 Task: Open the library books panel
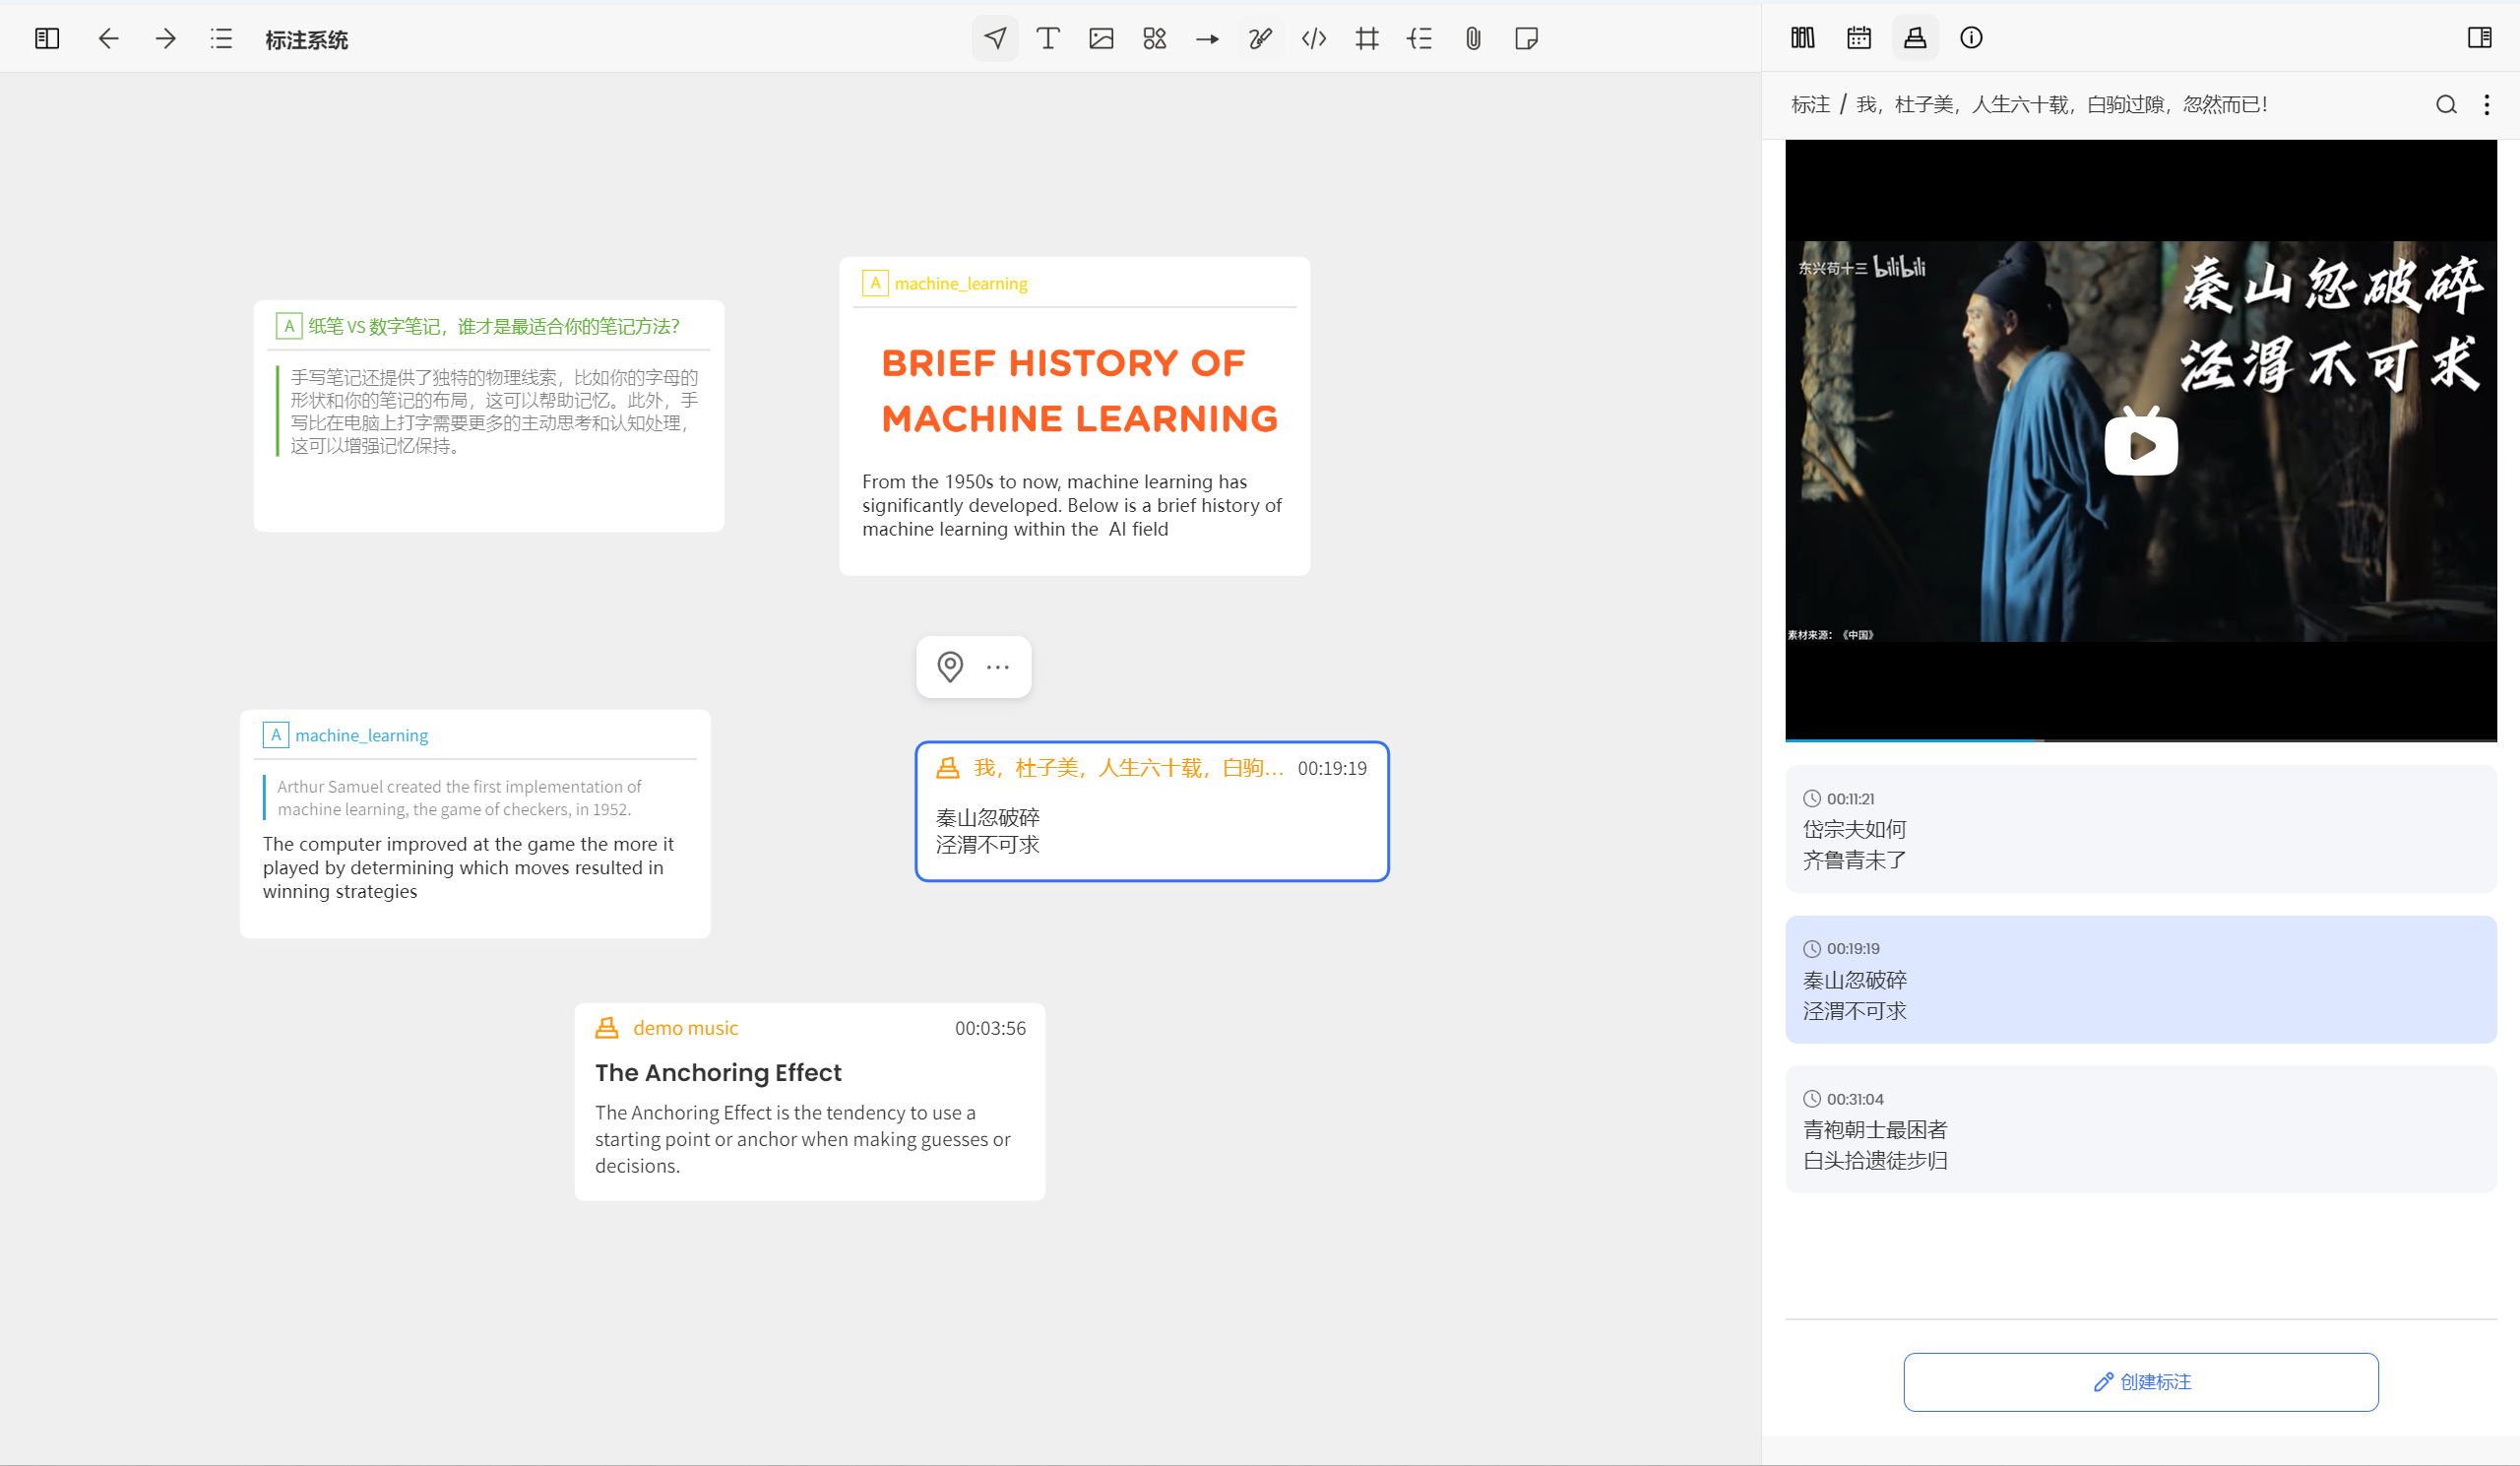(x=1803, y=38)
